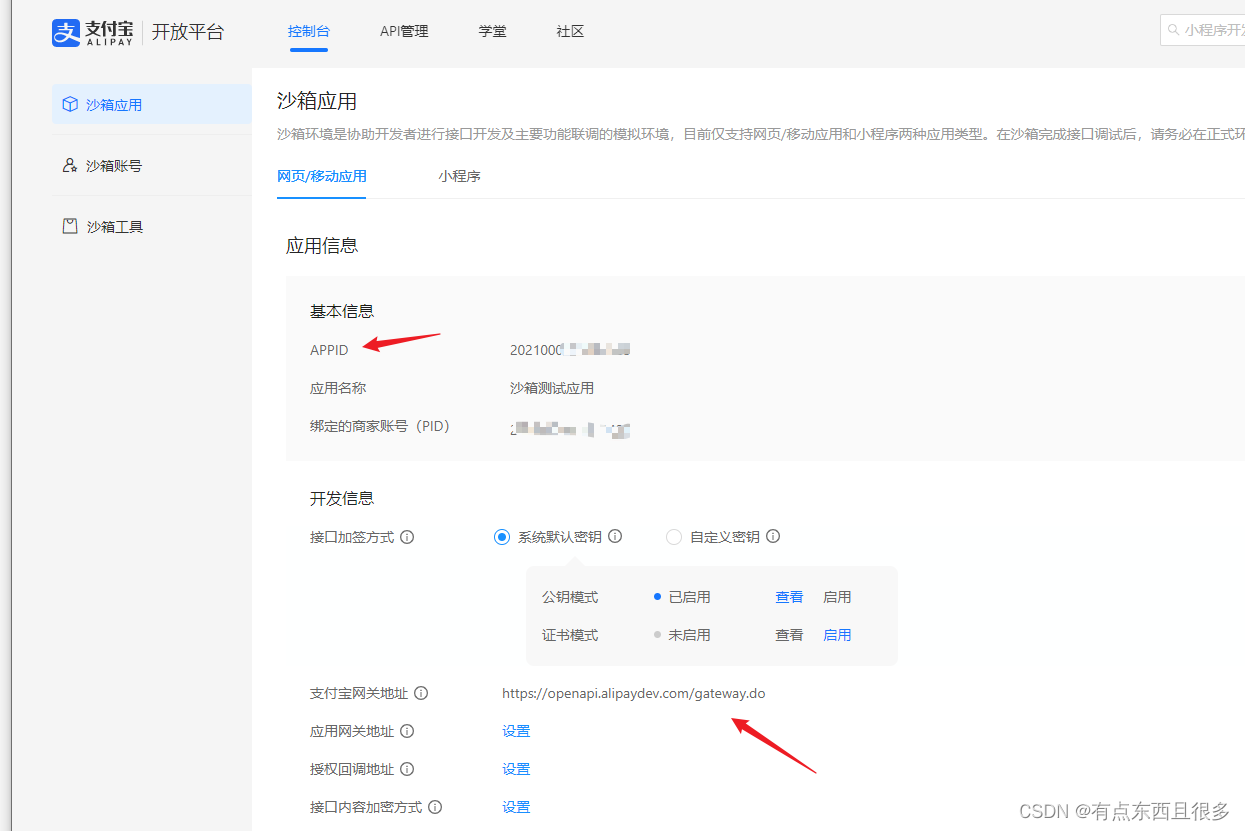Open the 控制台 top navigation tab
This screenshot has height=831, width=1245.
pyautogui.click(x=308, y=31)
